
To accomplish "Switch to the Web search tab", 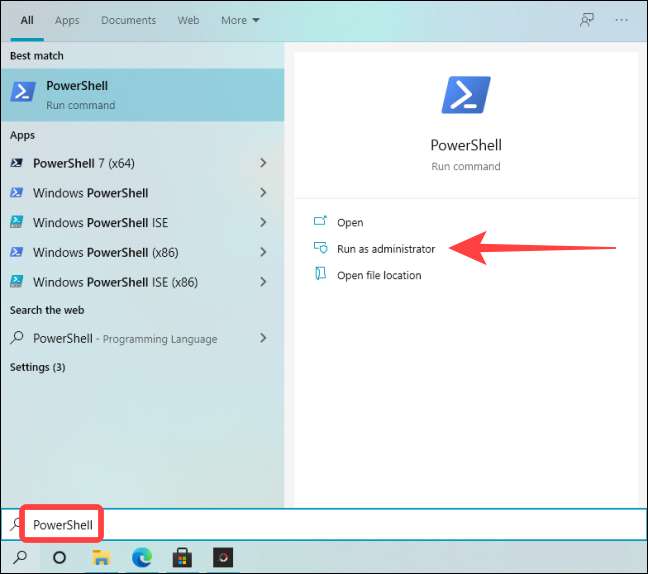I will (x=188, y=20).
